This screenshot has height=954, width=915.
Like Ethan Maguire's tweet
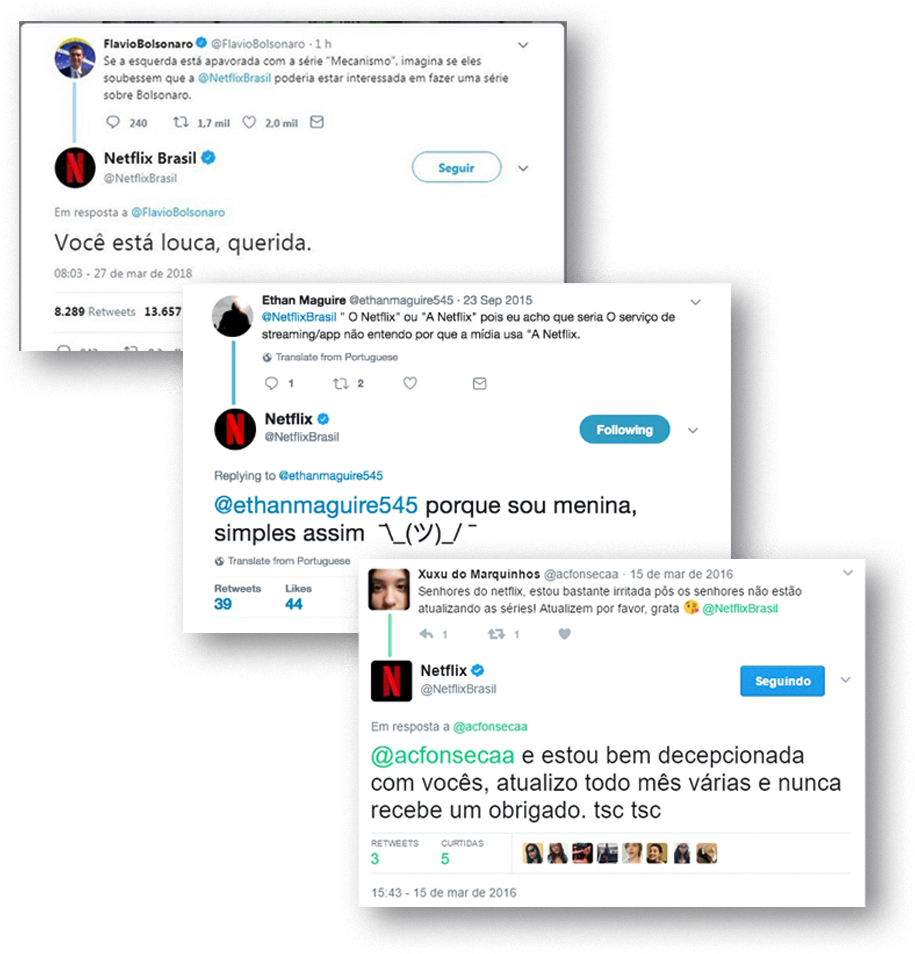[410, 383]
